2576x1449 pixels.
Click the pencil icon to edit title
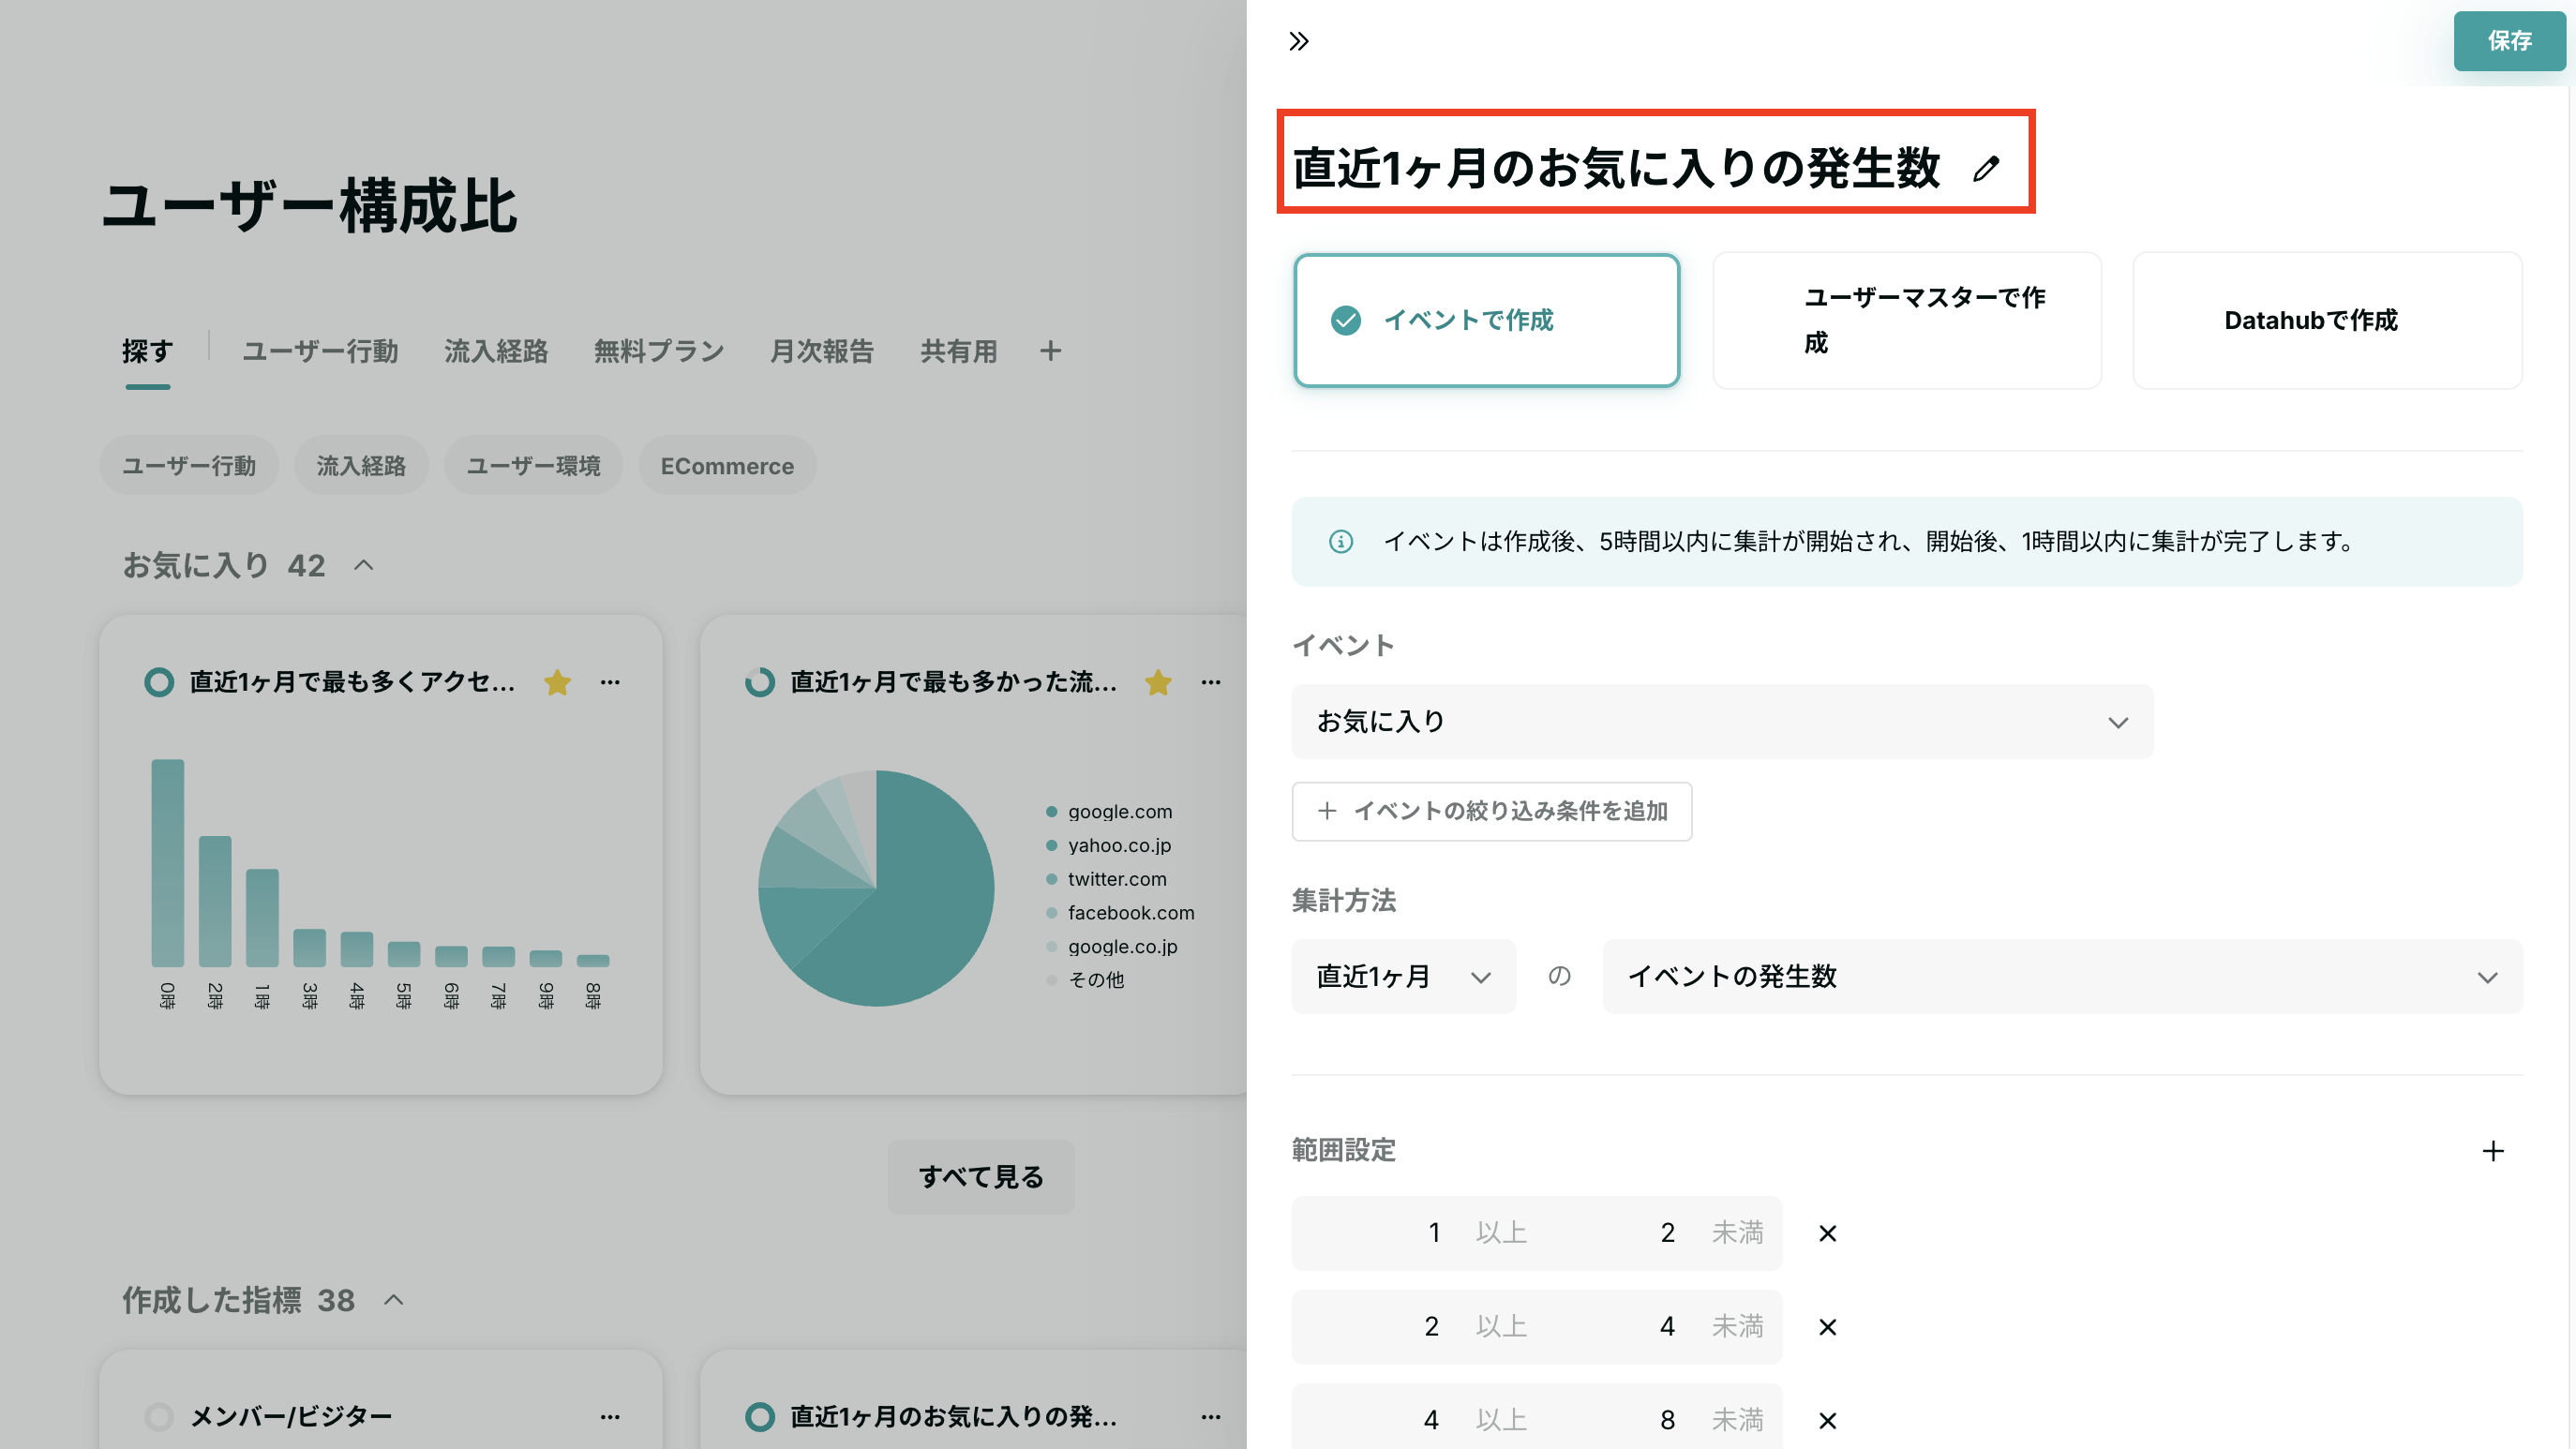pyautogui.click(x=1986, y=168)
